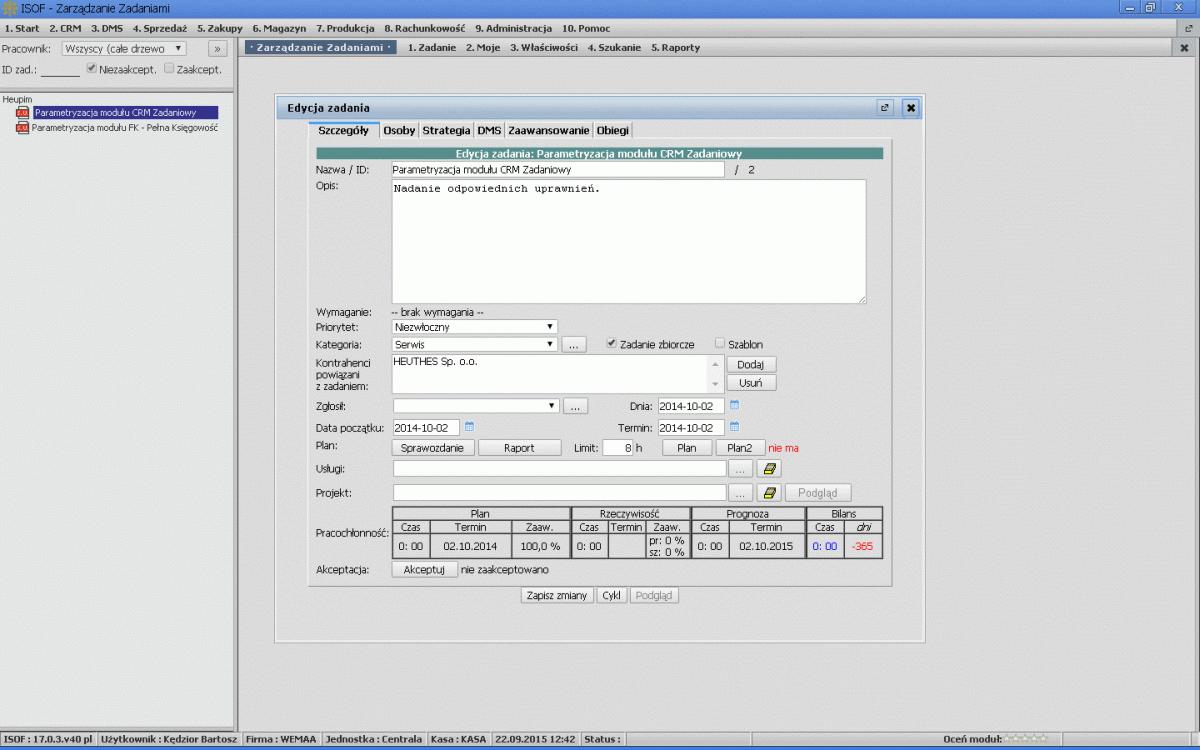Click the Akceptuj button
The image size is (1200, 750).
coord(424,569)
